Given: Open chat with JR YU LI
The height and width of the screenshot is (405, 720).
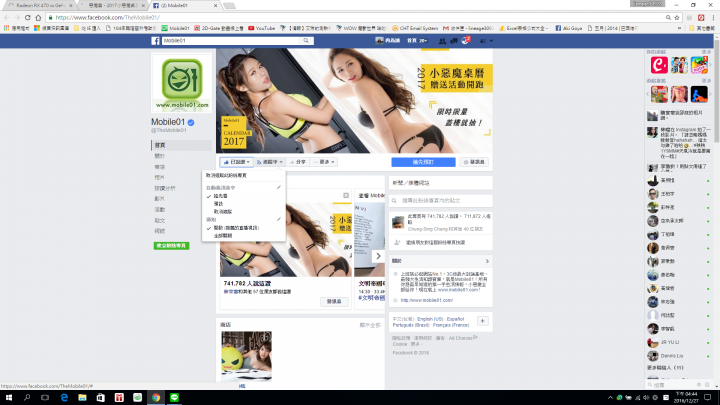Looking at the screenshot, I should [679, 343].
